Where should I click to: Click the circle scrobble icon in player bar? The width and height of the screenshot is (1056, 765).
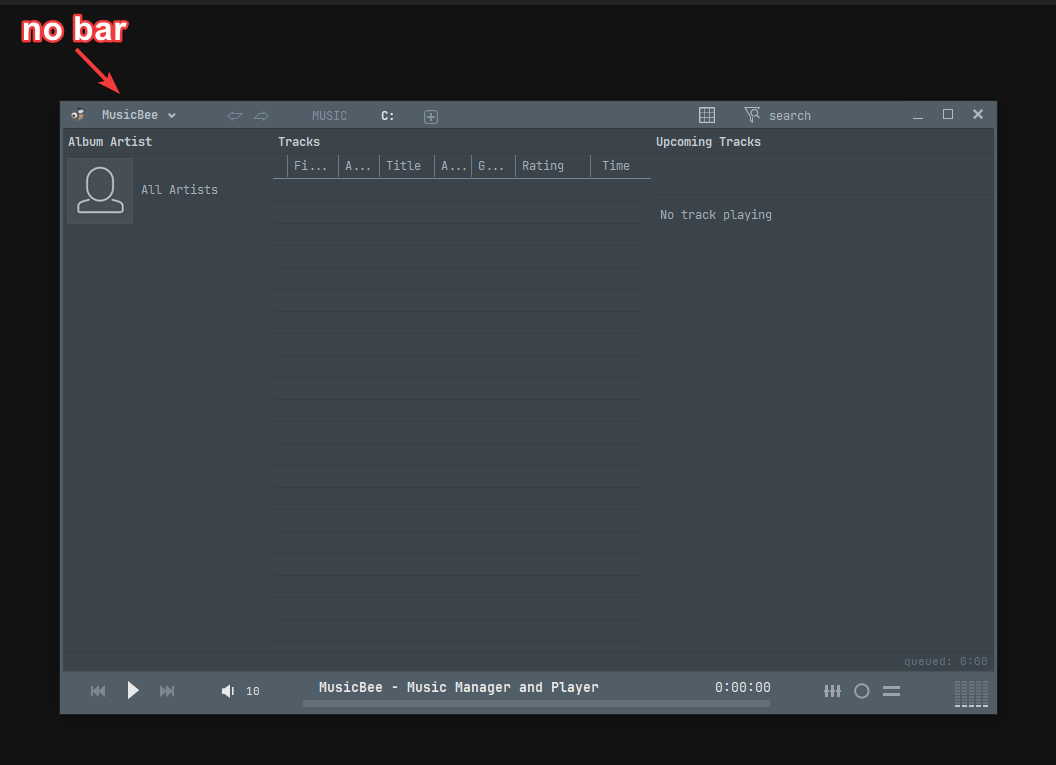(861, 691)
